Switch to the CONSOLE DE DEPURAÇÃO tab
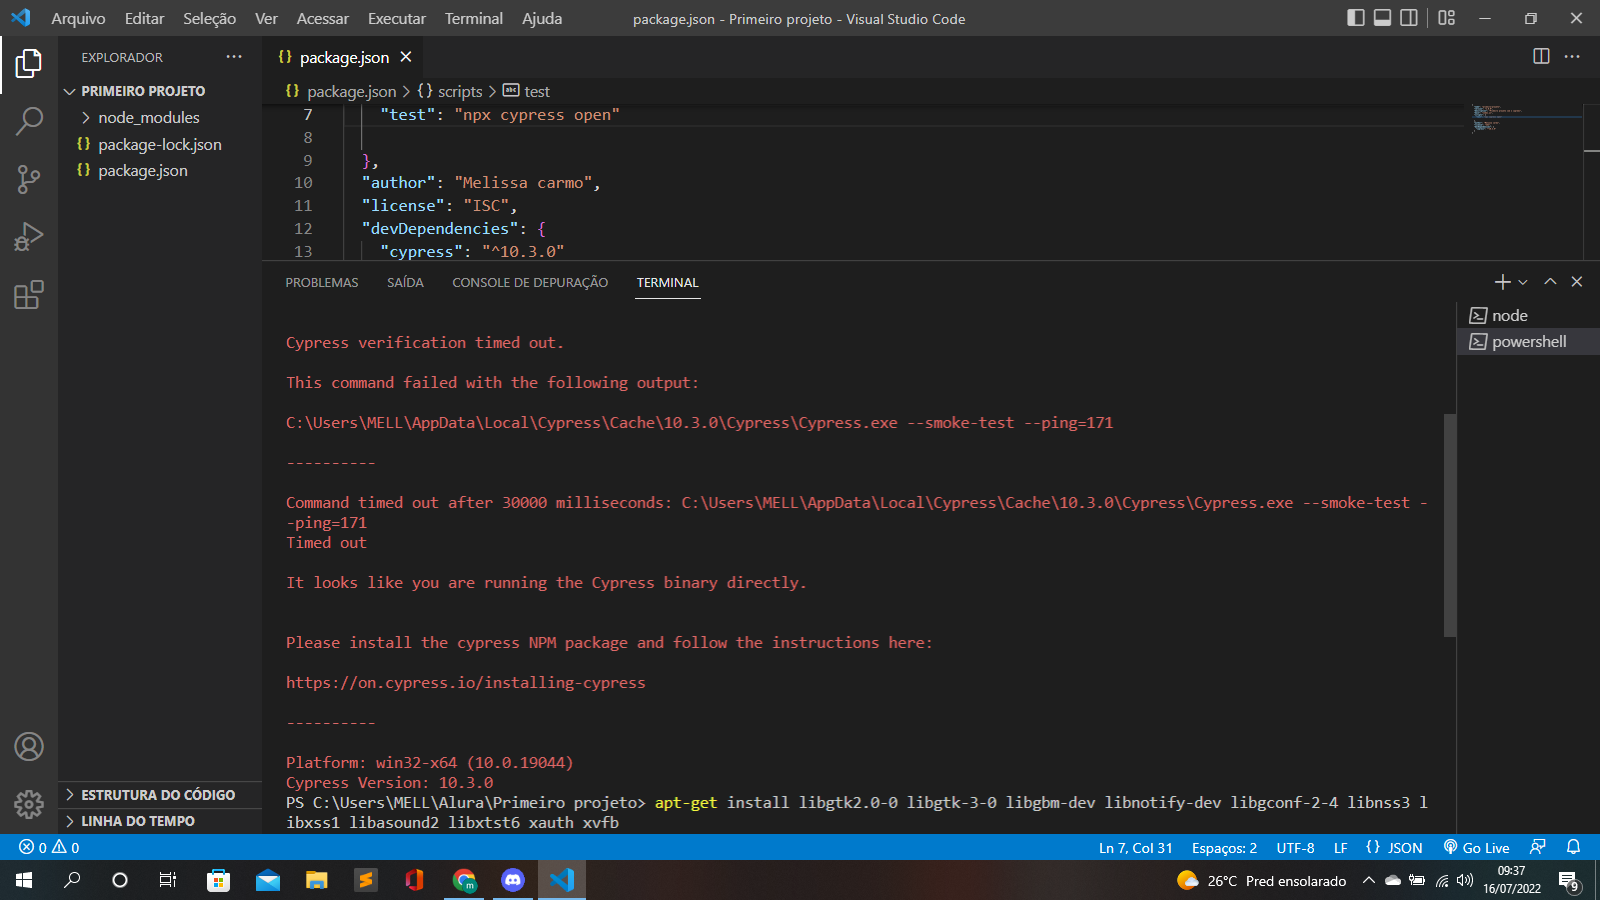Viewport: 1600px width, 900px height. pyautogui.click(x=530, y=283)
